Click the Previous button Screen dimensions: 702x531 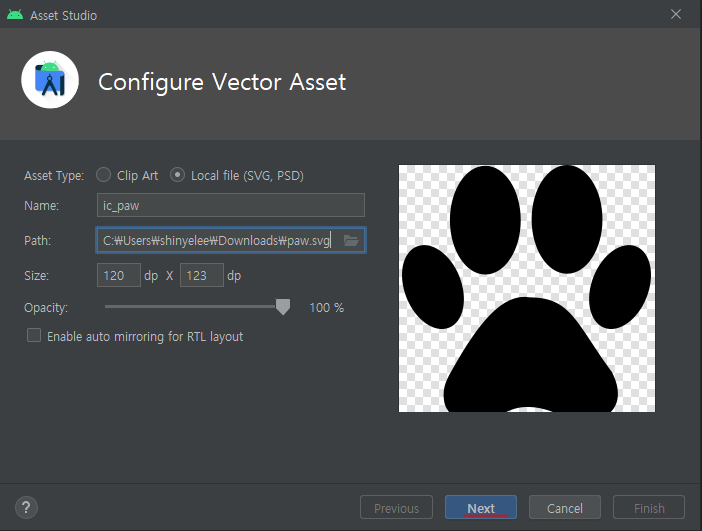[x=396, y=507]
